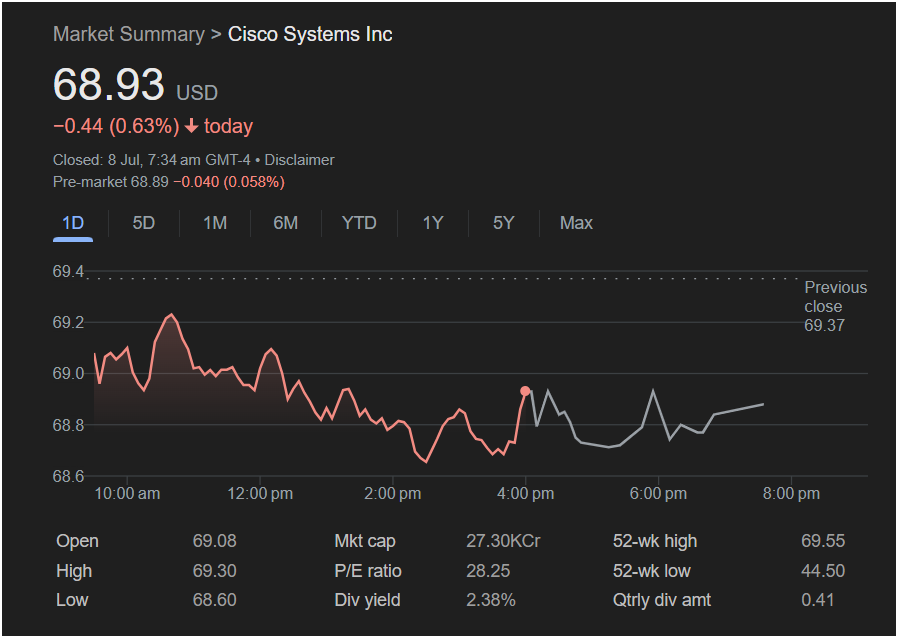Screen dimensions: 898x638
Task: Click the down arrow next to today
Action: (192, 127)
